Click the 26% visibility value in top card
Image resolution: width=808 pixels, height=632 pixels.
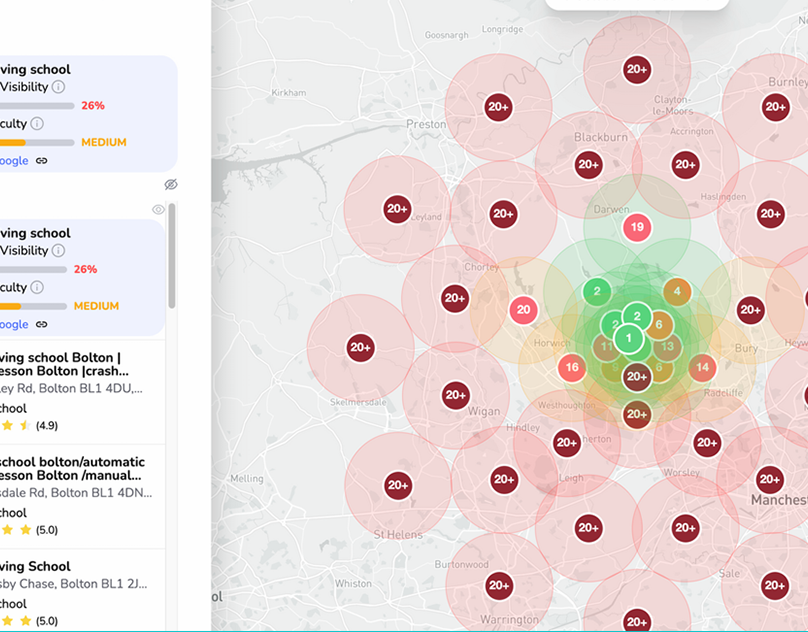click(93, 106)
